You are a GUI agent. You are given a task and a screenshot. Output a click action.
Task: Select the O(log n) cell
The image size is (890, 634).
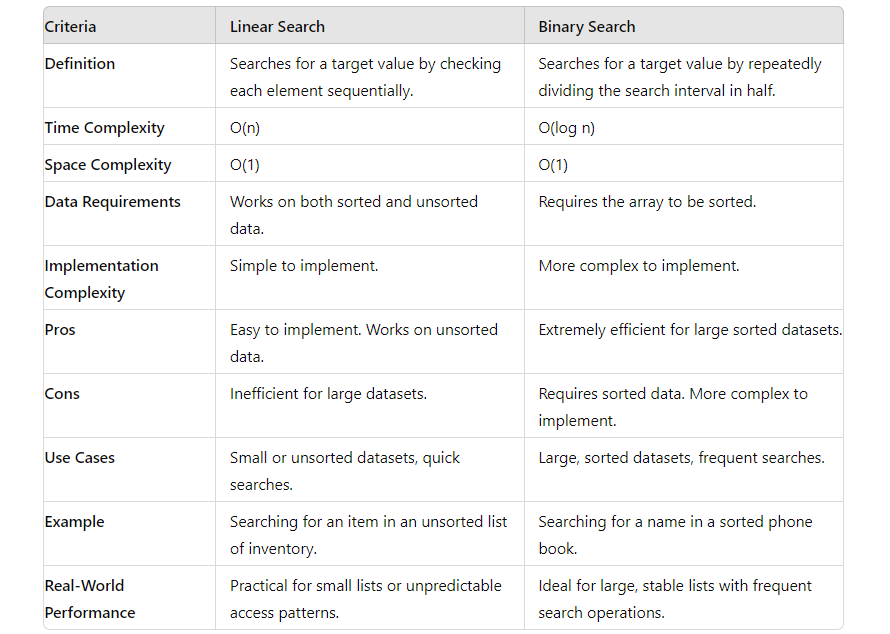point(566,128)
